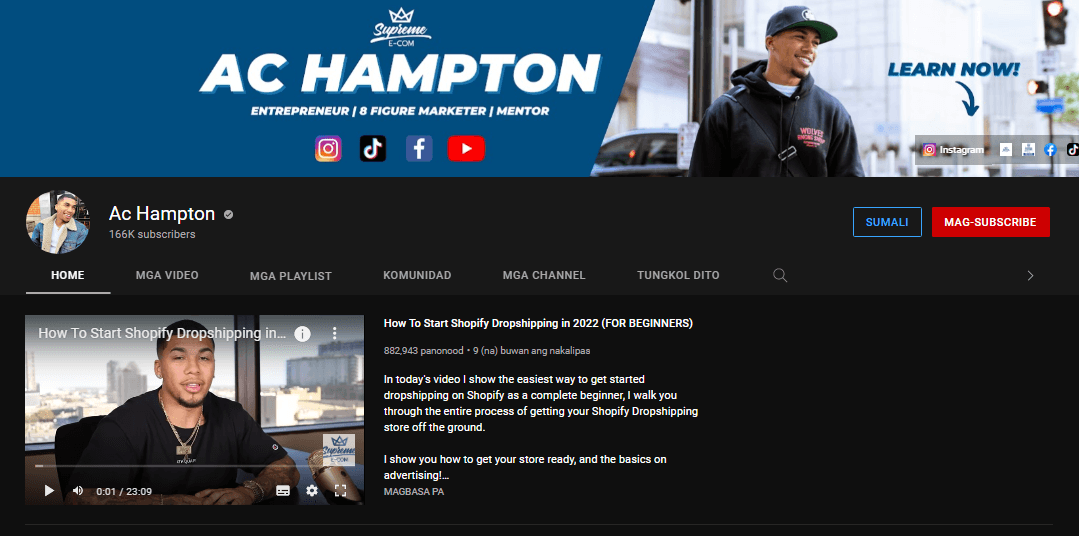Show more channel tabs with the right chevron
The width and height of the screenshot is (1079, 536).
(x=1030, y=275)
